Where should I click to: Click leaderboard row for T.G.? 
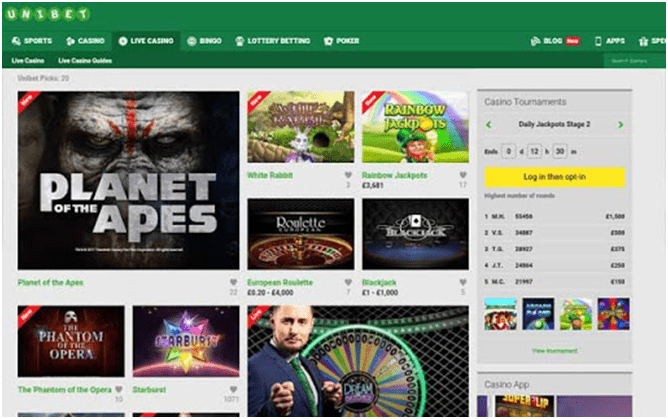(555, 249)
